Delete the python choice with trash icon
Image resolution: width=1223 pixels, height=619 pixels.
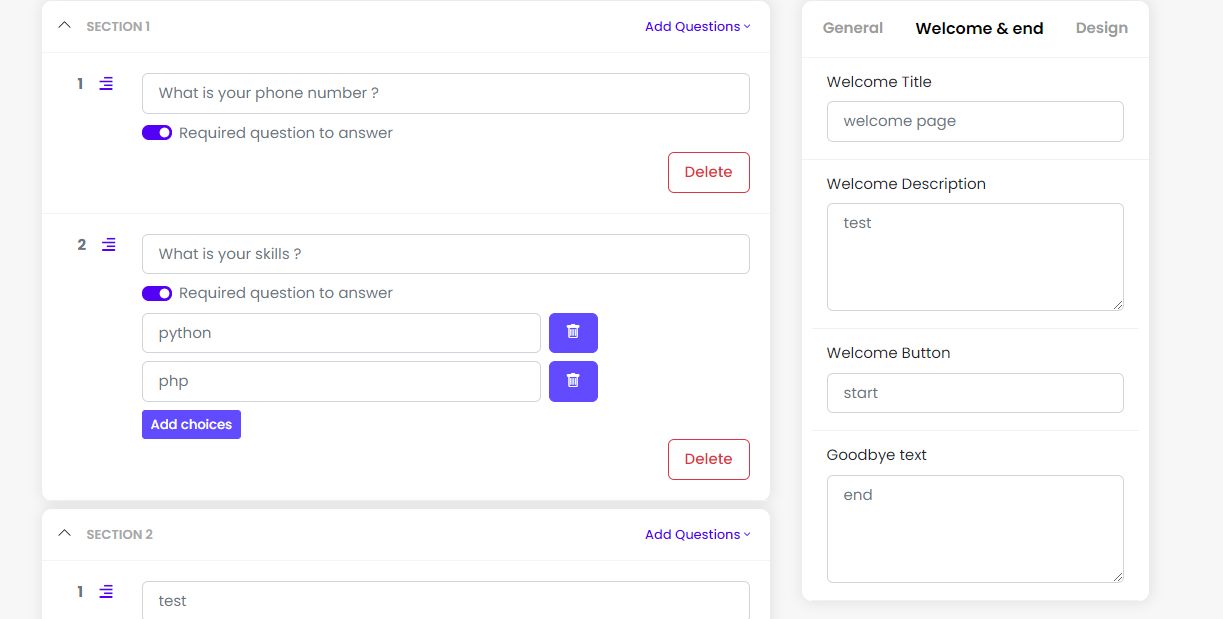573,333
